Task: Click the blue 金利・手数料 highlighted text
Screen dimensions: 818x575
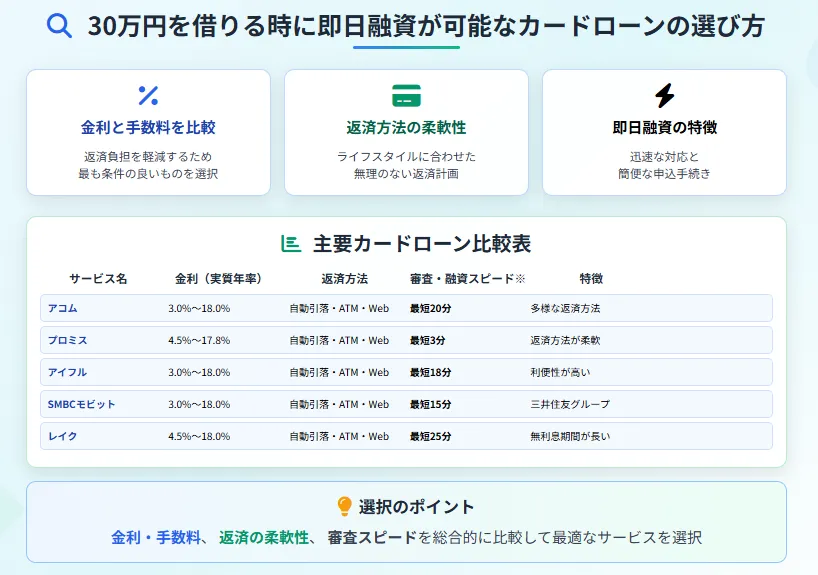Action: 156,537
